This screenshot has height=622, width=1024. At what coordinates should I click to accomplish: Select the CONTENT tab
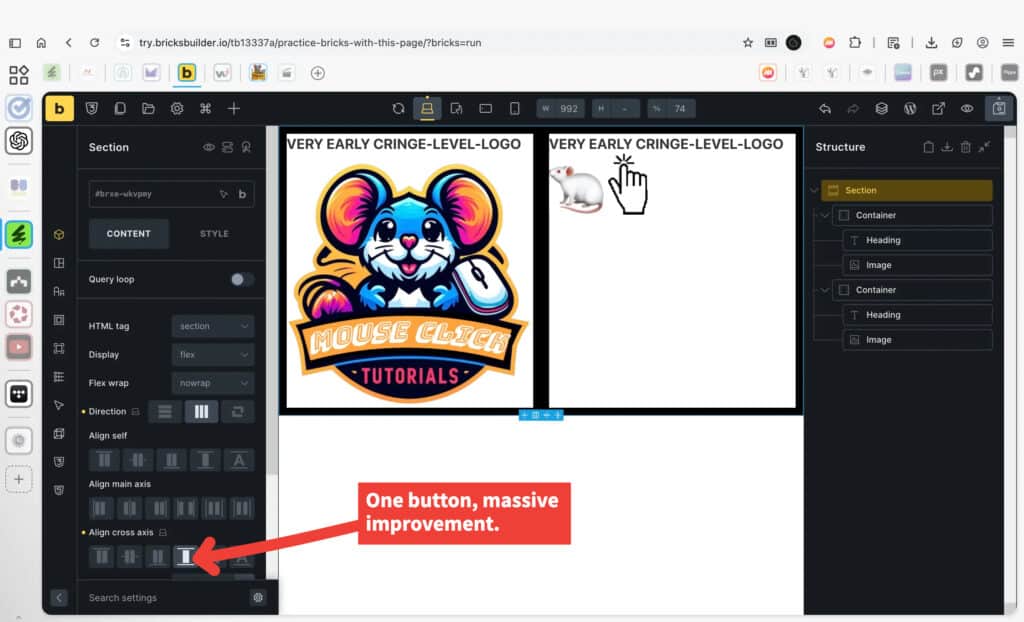pyautogui.click(x=129, y=234)
